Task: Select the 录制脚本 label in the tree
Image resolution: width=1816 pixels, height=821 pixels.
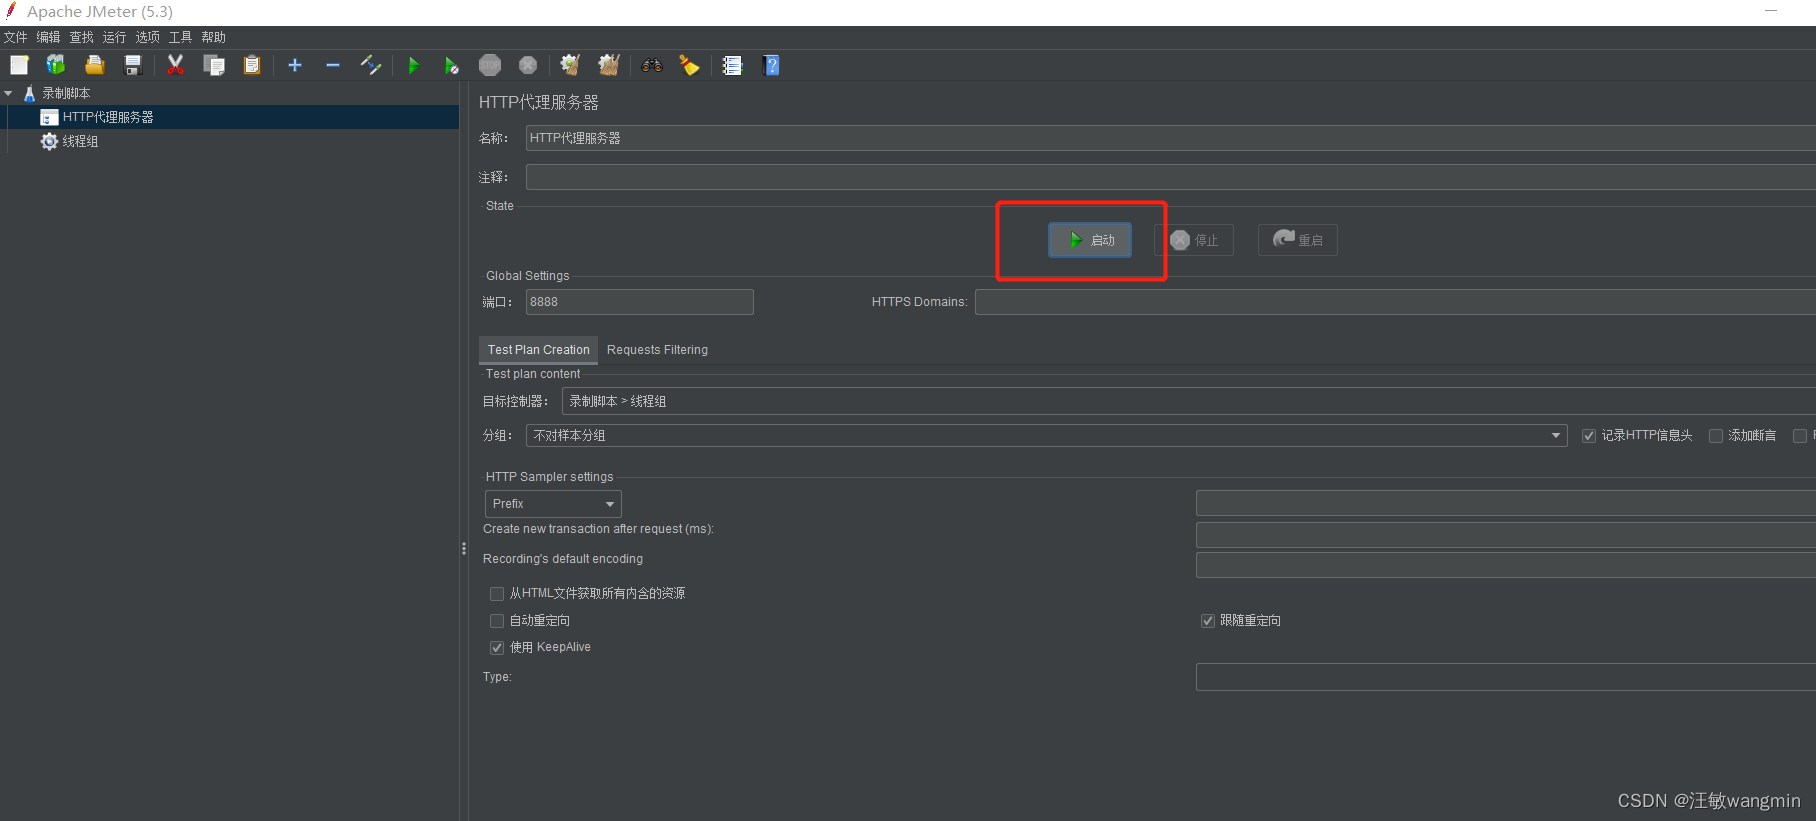Action: tap(66, 93)
